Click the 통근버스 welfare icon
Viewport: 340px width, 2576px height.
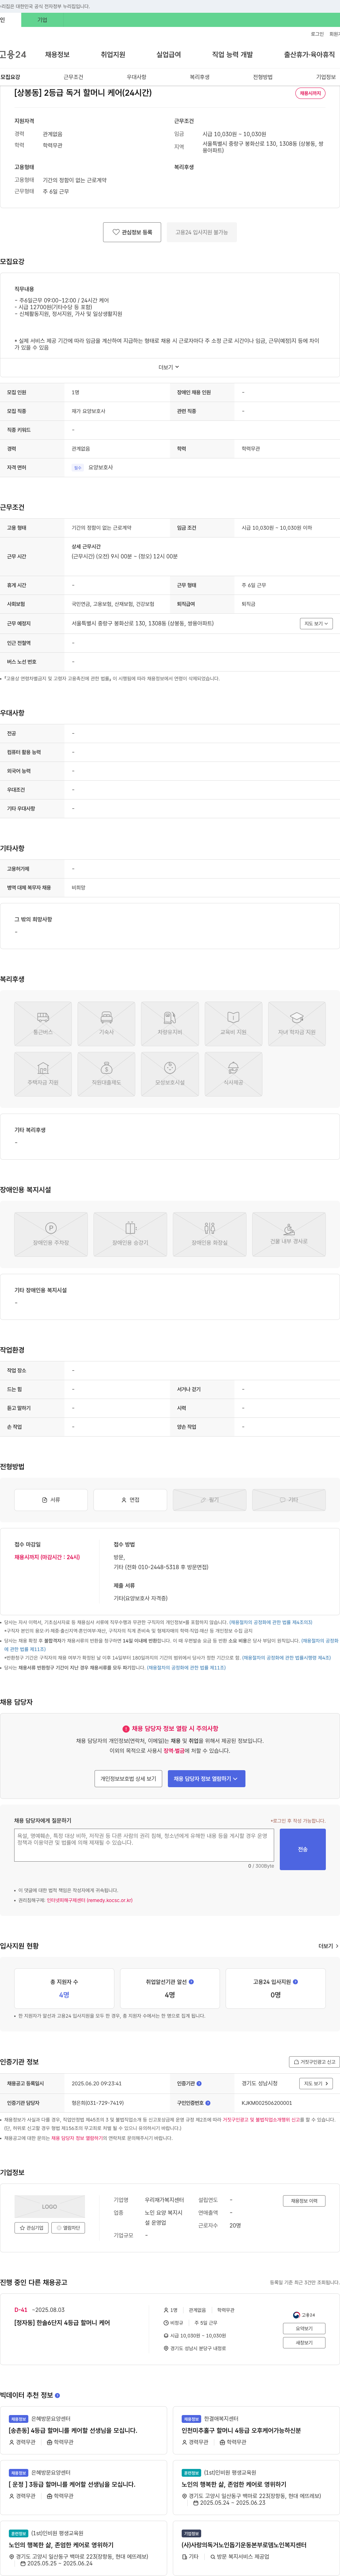click(43, 1024)
